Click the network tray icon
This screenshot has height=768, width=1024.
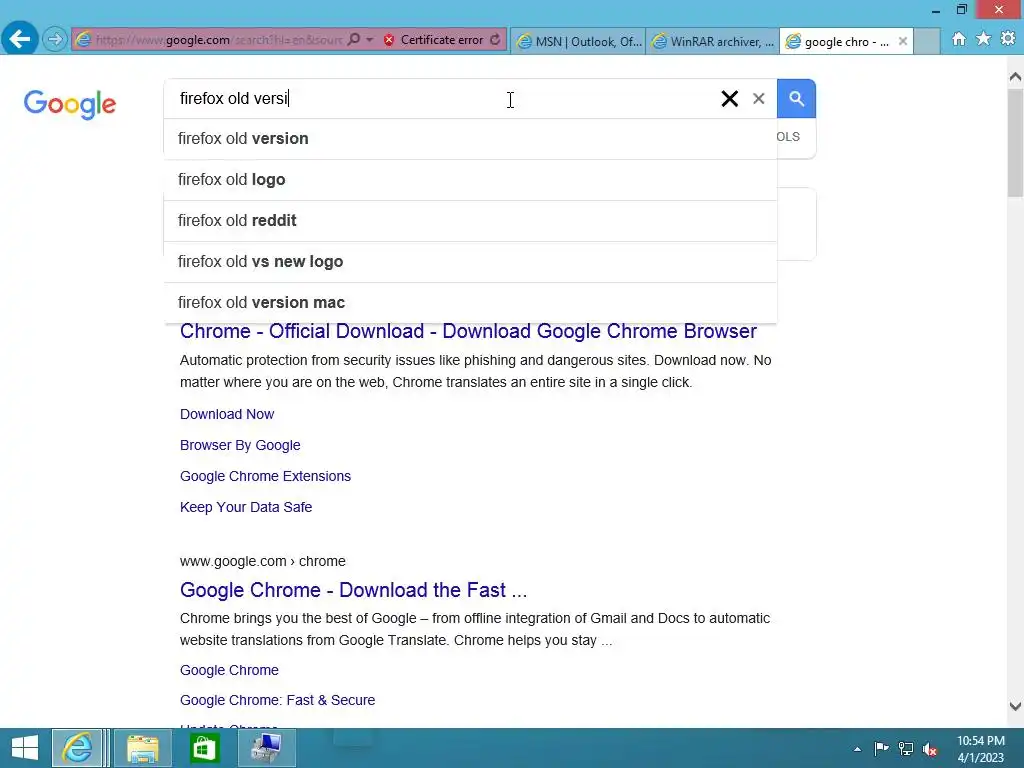point(906,748)
